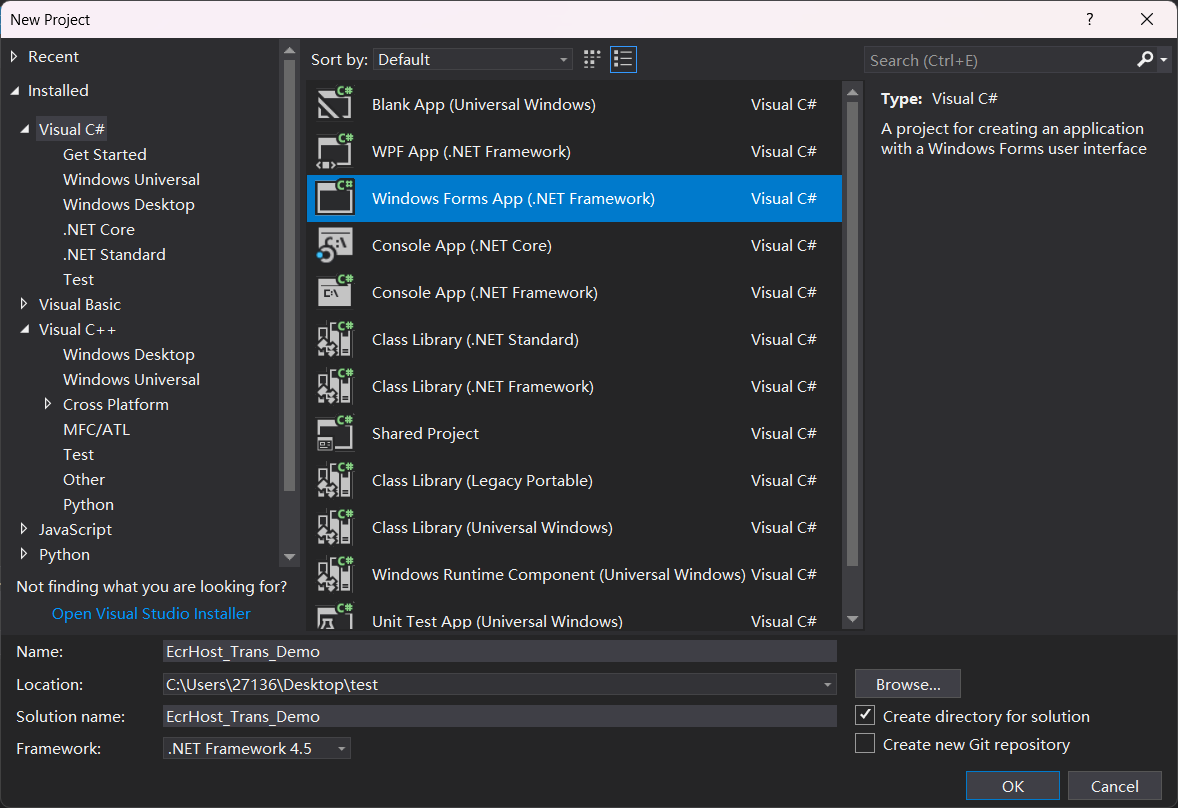Select Windows Desktop under Visual C++
The height and width of the screenshot is (808, 1178).
pos(128,354)
